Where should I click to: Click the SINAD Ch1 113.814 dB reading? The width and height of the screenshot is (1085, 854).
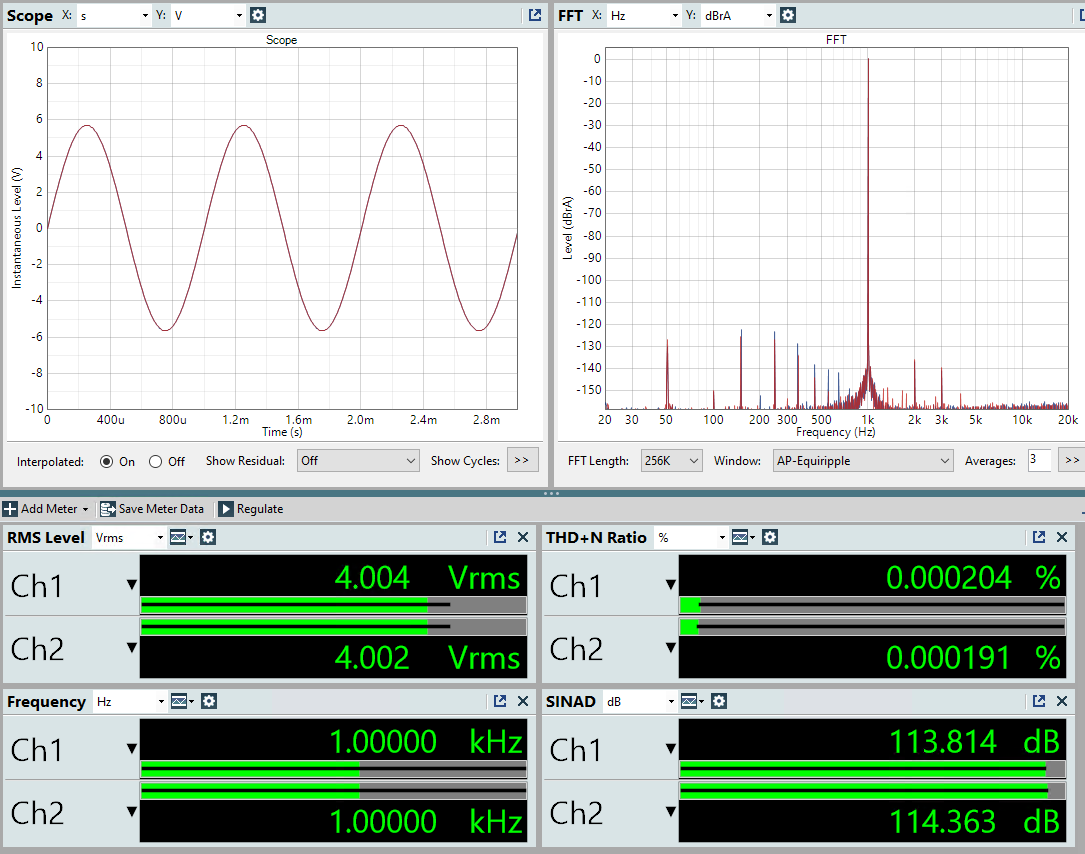(x=974, y=742)
